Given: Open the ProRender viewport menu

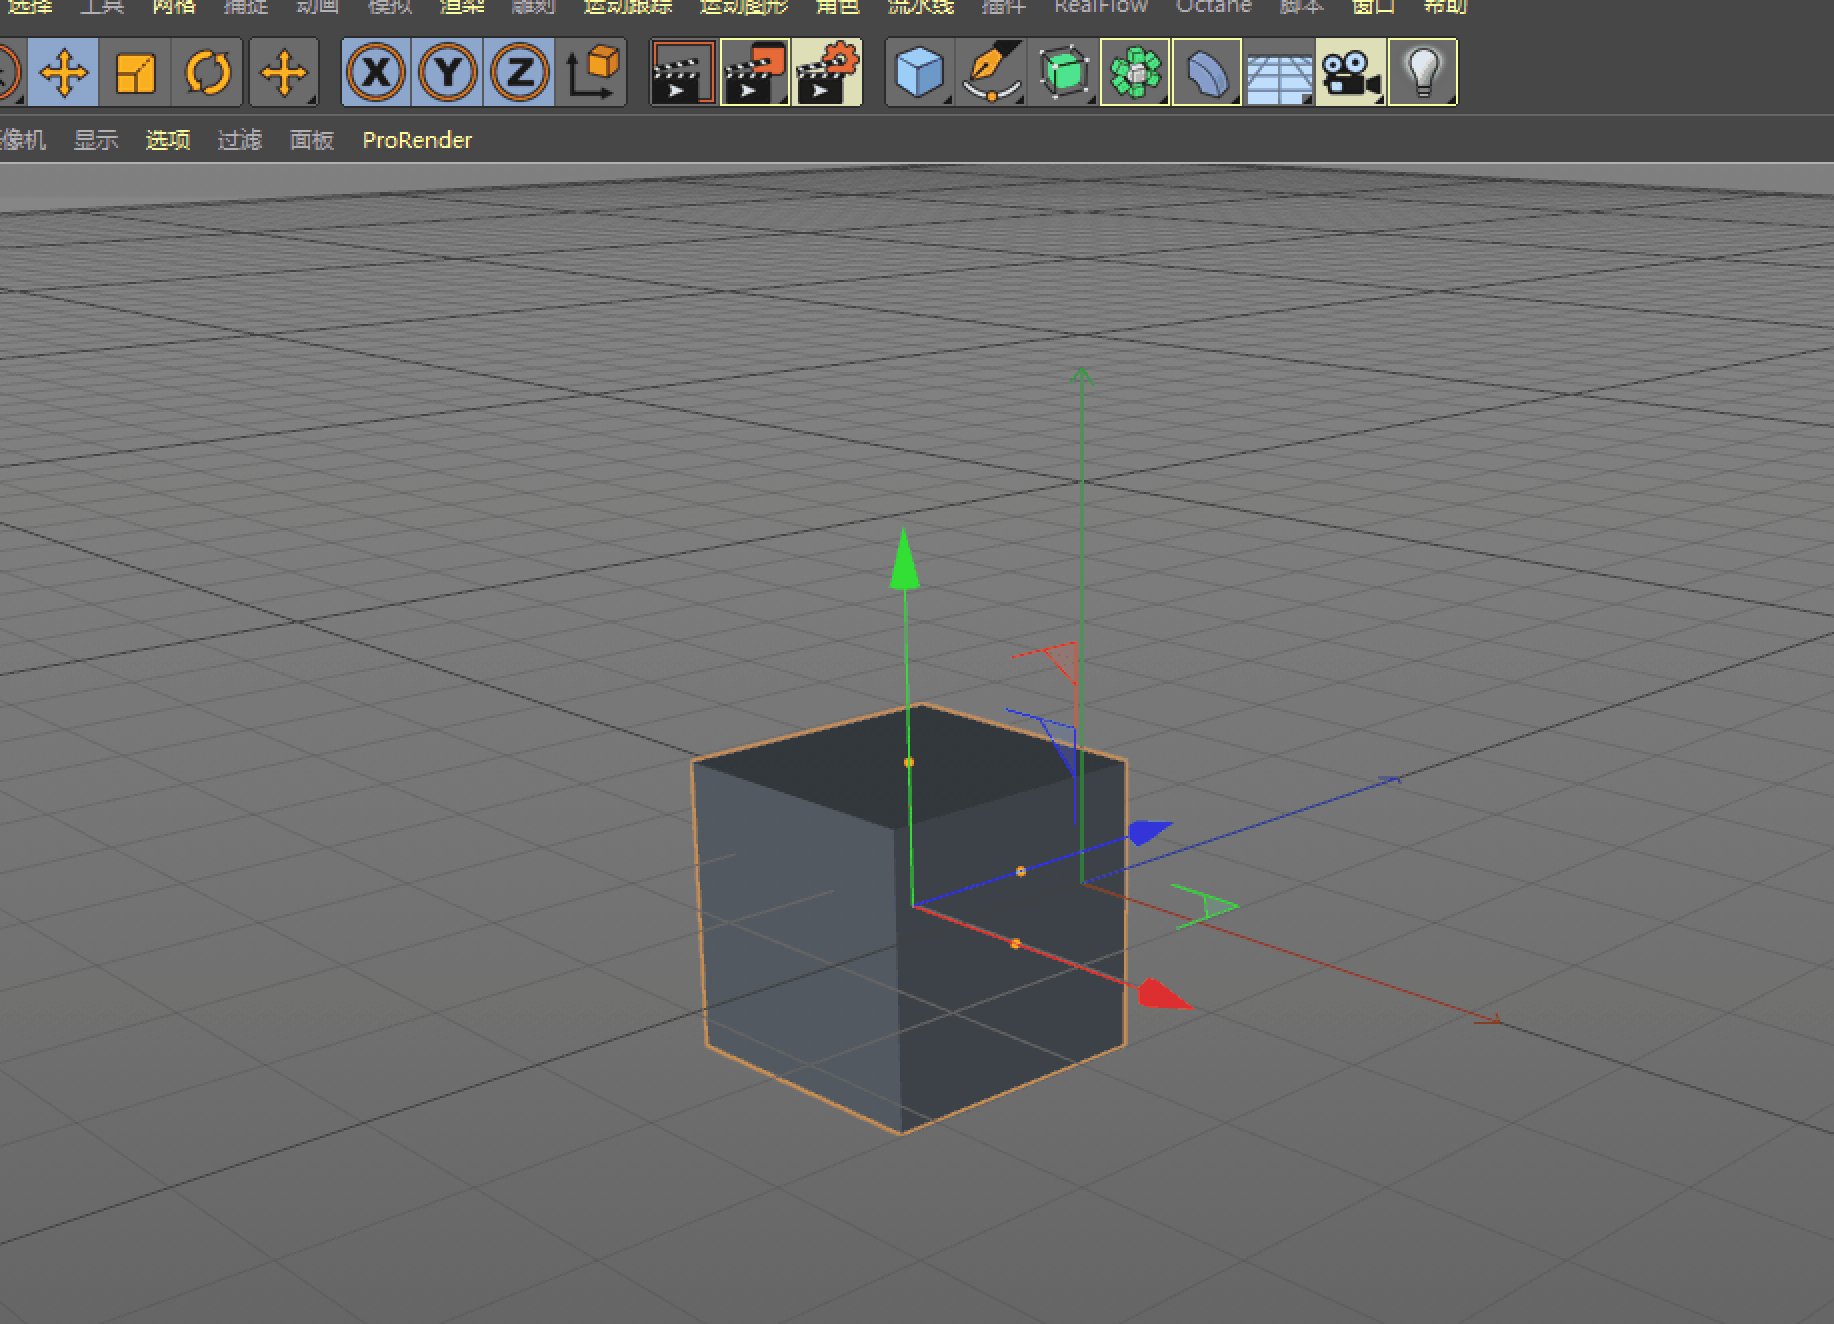Looking at the screenshot, I should coord(417,140).
